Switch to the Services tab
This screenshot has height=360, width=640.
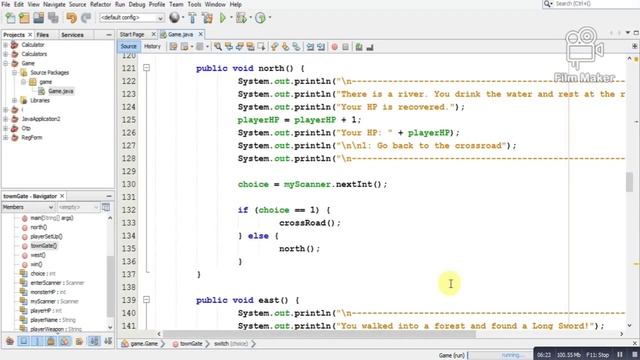[x=72, y=35]
